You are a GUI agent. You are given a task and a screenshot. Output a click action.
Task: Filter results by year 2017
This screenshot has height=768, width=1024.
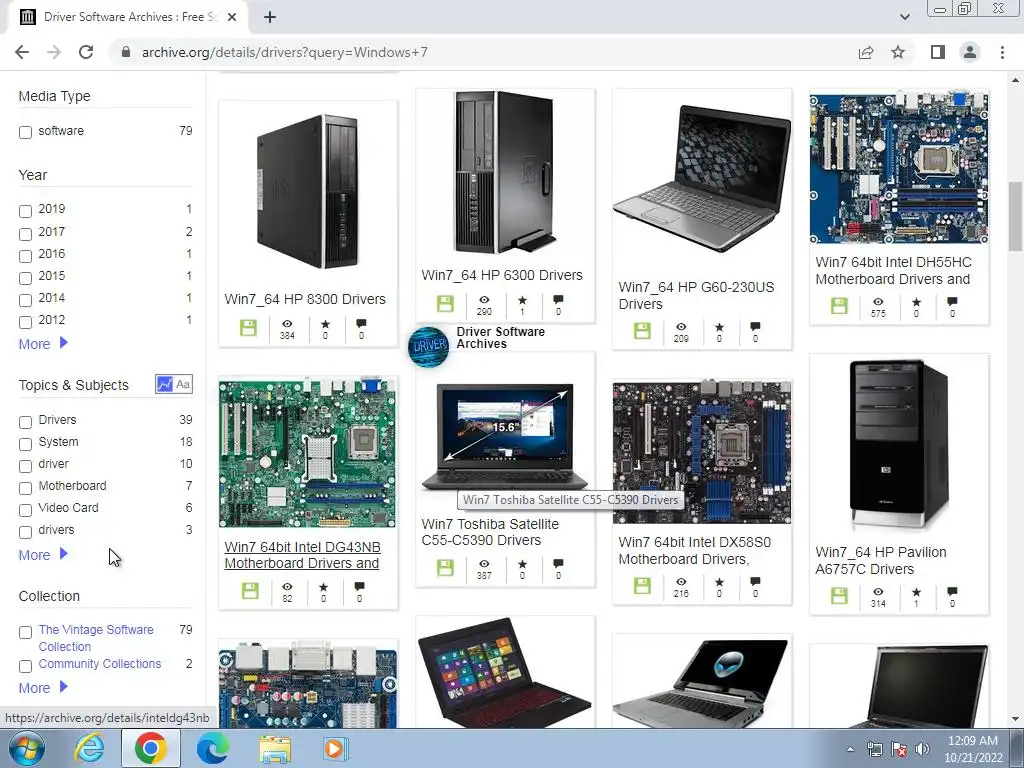point(25,234)
